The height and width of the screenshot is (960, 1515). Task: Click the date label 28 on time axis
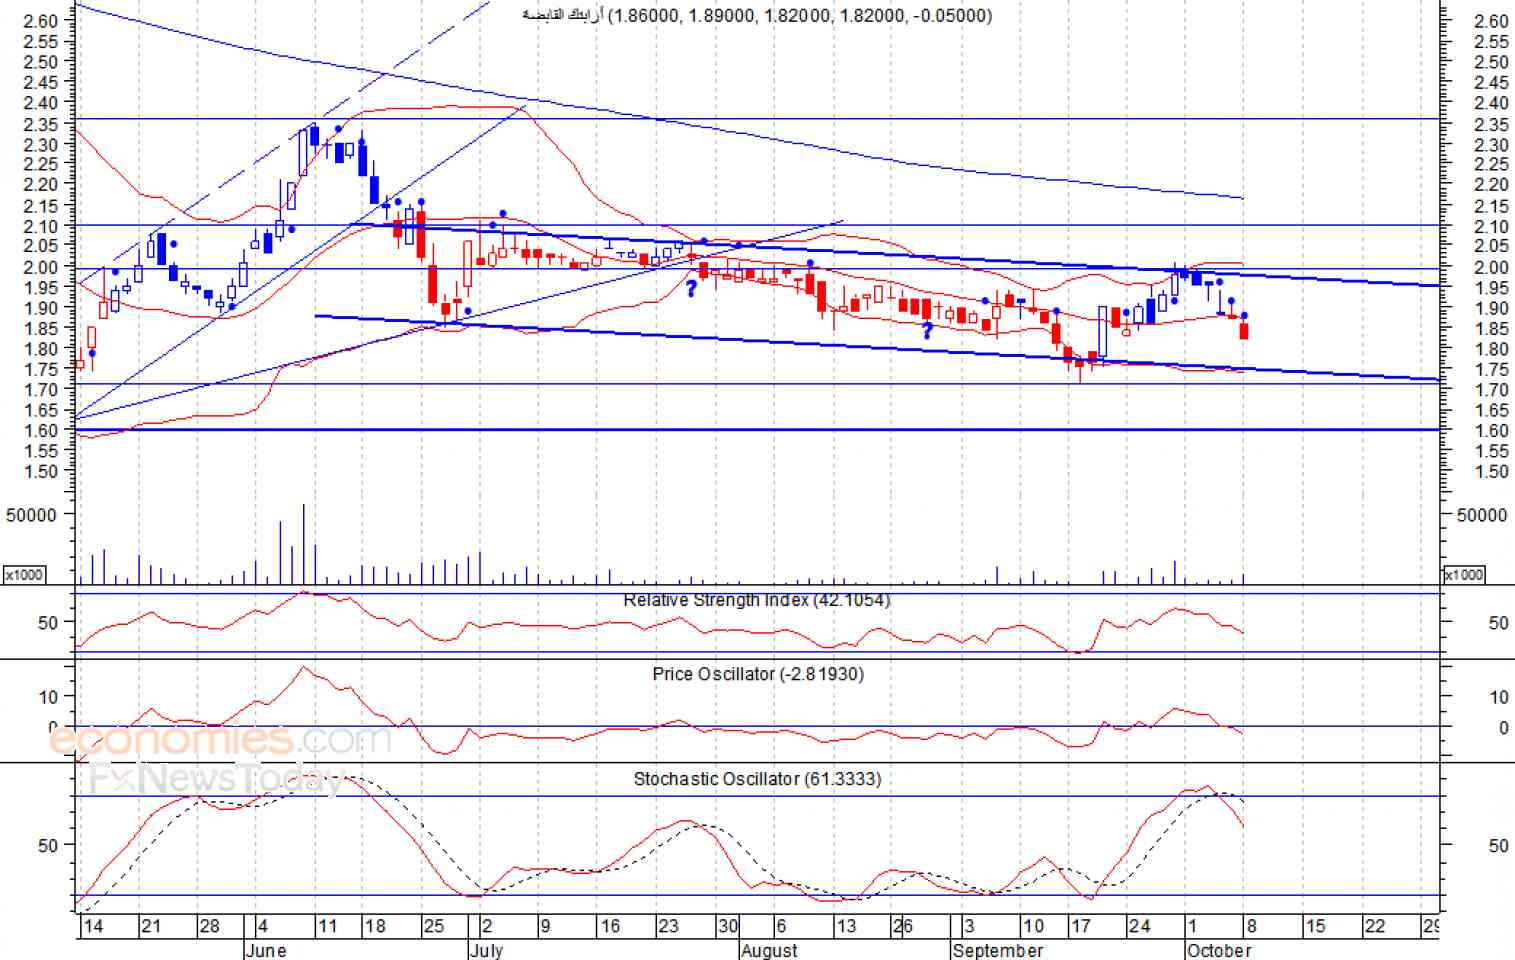point(209,926)
